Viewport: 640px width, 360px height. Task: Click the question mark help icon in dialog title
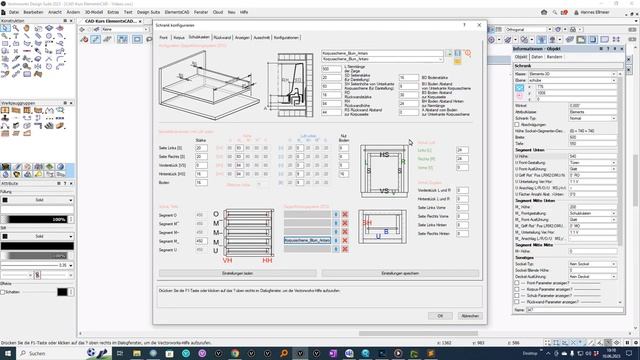pos(464,25)
